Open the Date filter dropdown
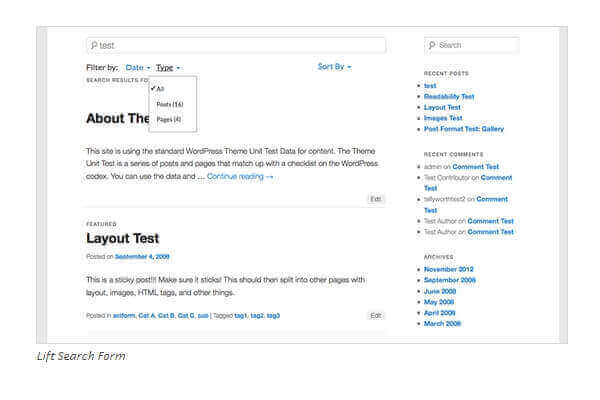 (138, 68)
